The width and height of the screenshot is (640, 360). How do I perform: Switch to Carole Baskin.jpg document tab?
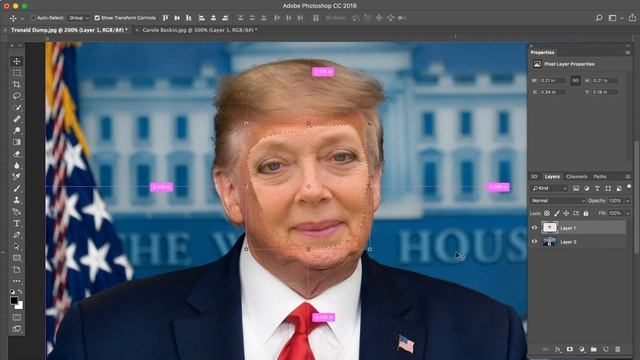pyautogui.click(x=200, y=30)
